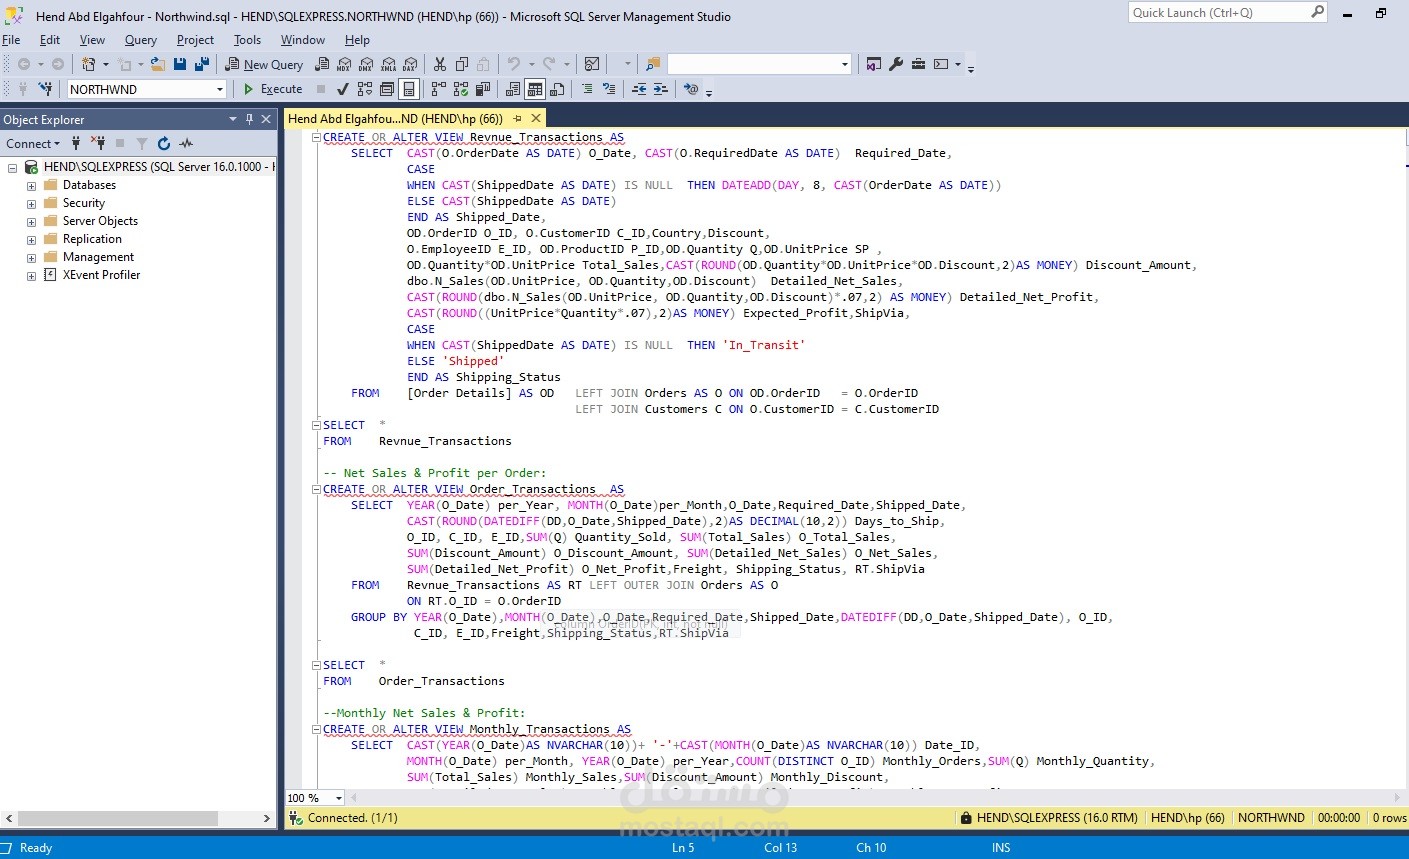
Task: Open the NORTHWND database dropdown
Action: [x=220, y=89]
